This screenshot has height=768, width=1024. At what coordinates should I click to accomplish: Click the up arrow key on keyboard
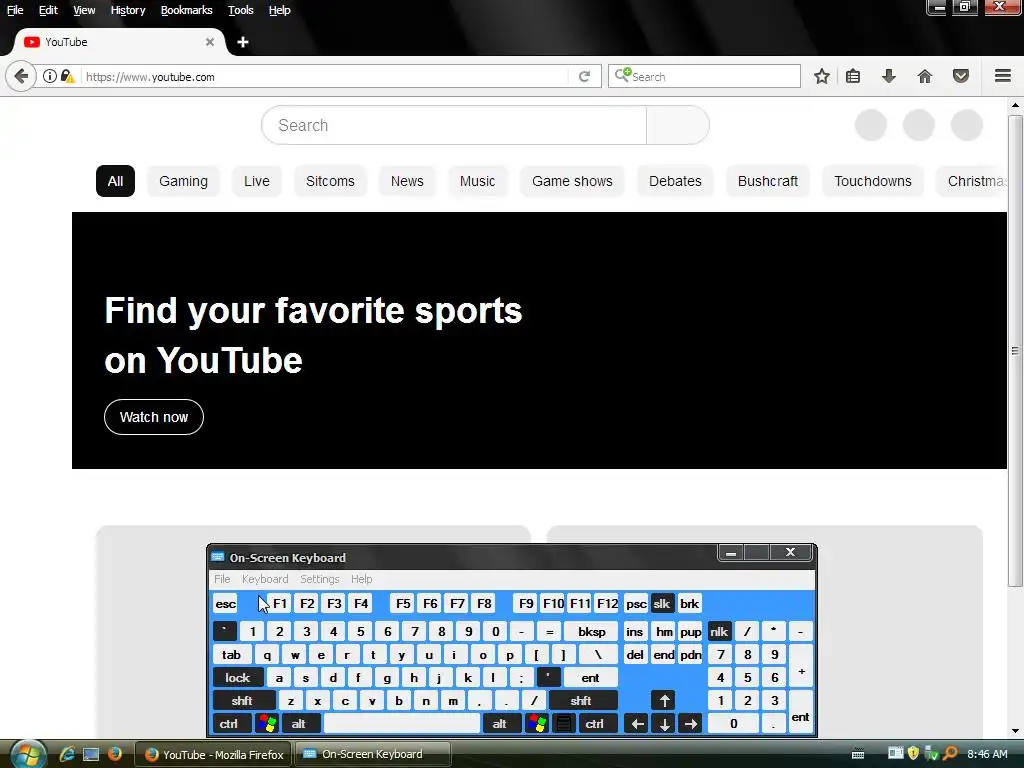(664, 701)
